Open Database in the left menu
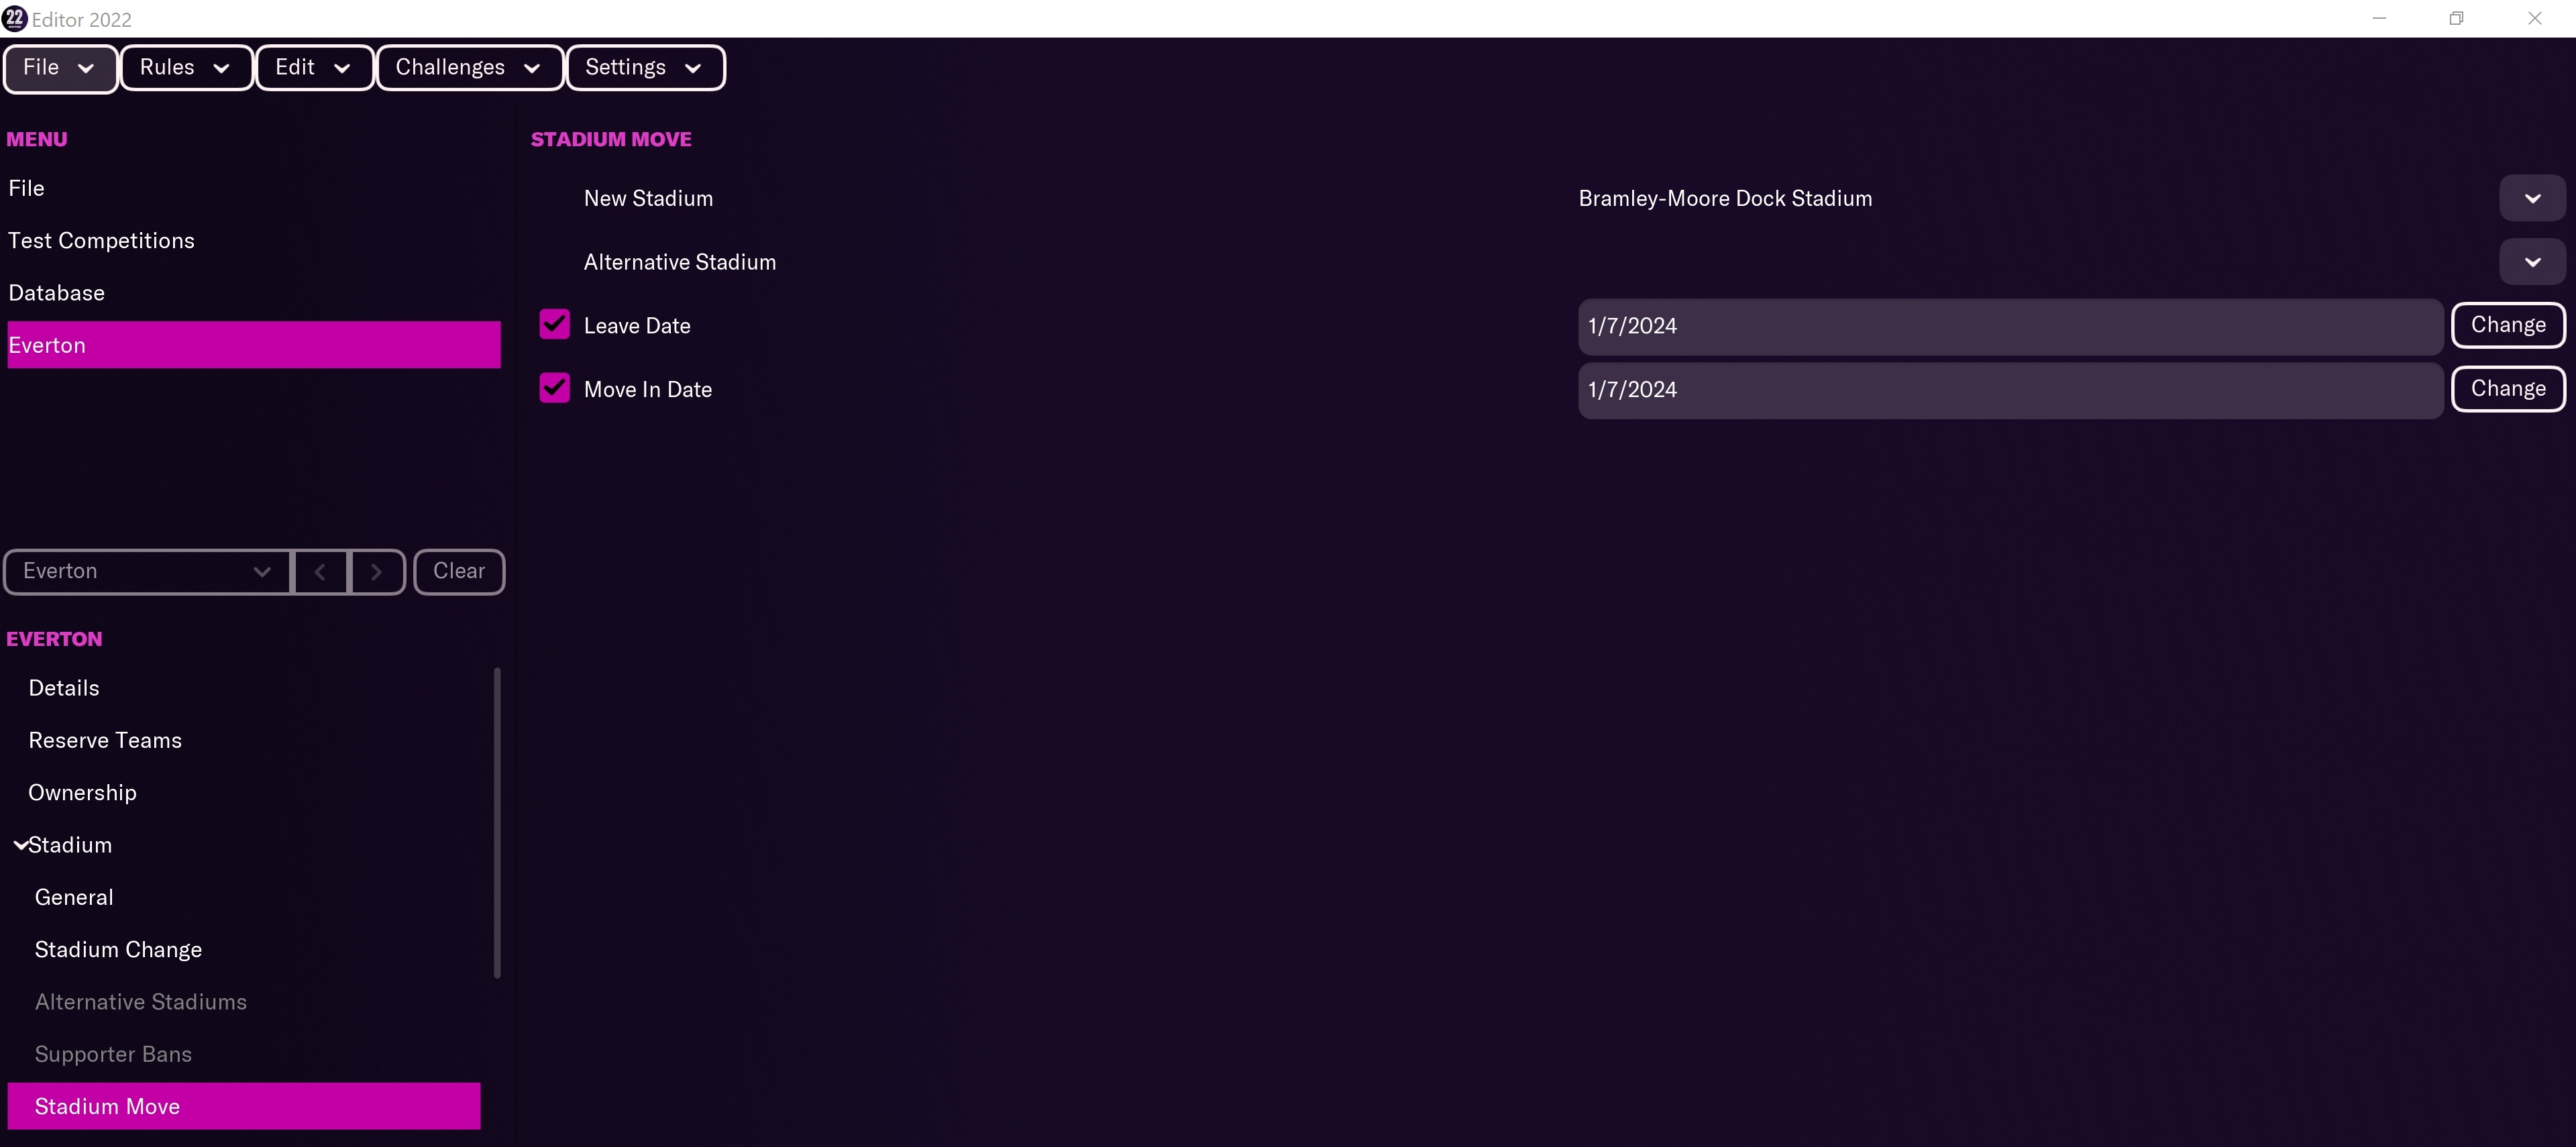The image size is (2576, 1147). [253, 293]
